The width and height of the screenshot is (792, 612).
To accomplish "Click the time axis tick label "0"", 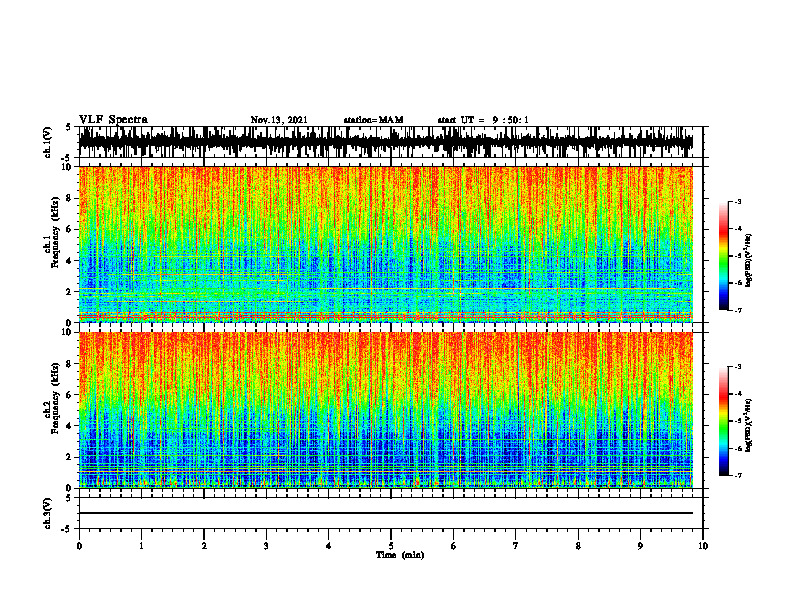I will pyautogui.click(x=79, y=546).
